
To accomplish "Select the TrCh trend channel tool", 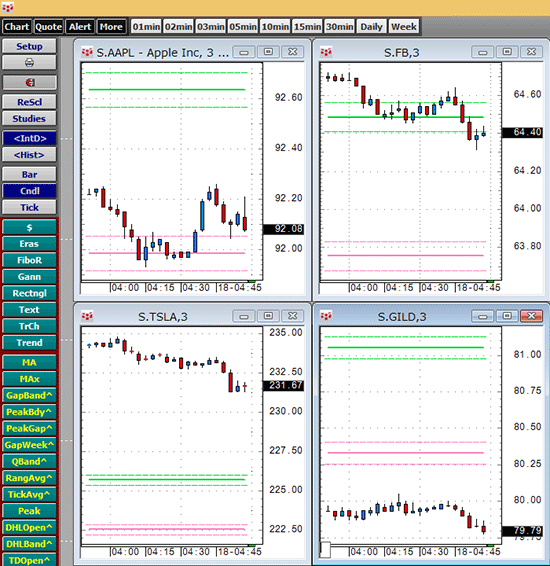I will (x=29, y=326).
